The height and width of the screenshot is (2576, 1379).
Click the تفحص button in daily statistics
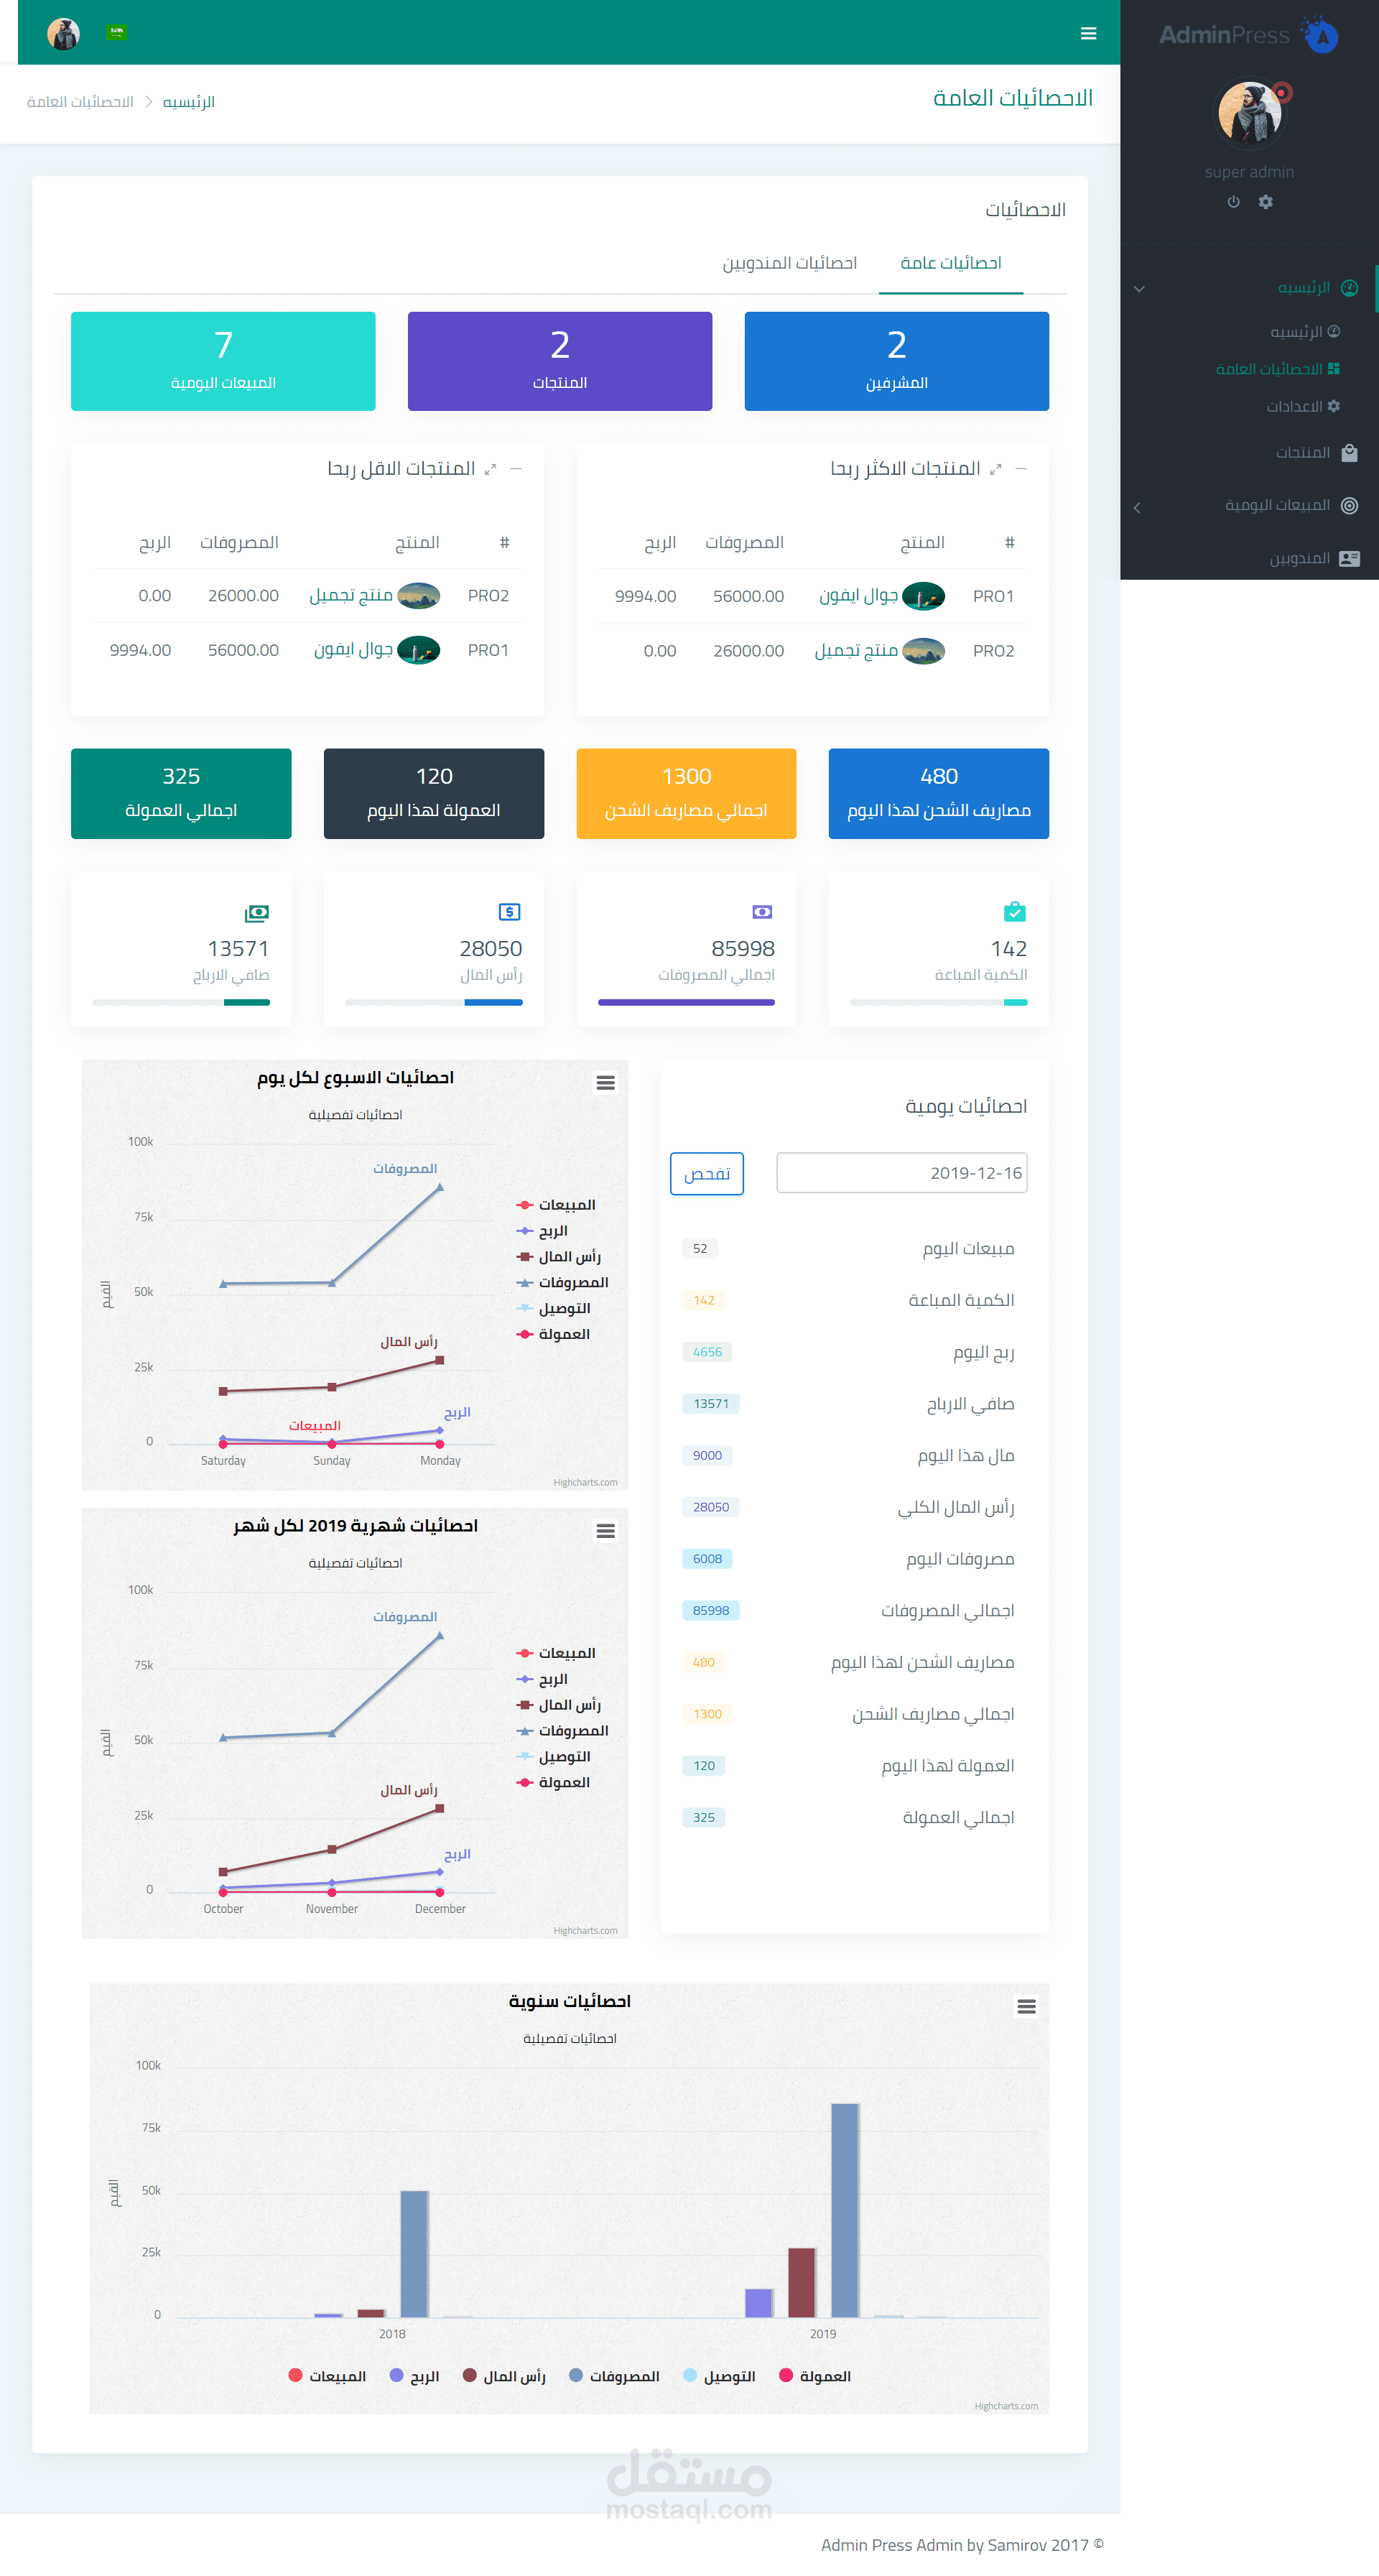pos(706,1173)
